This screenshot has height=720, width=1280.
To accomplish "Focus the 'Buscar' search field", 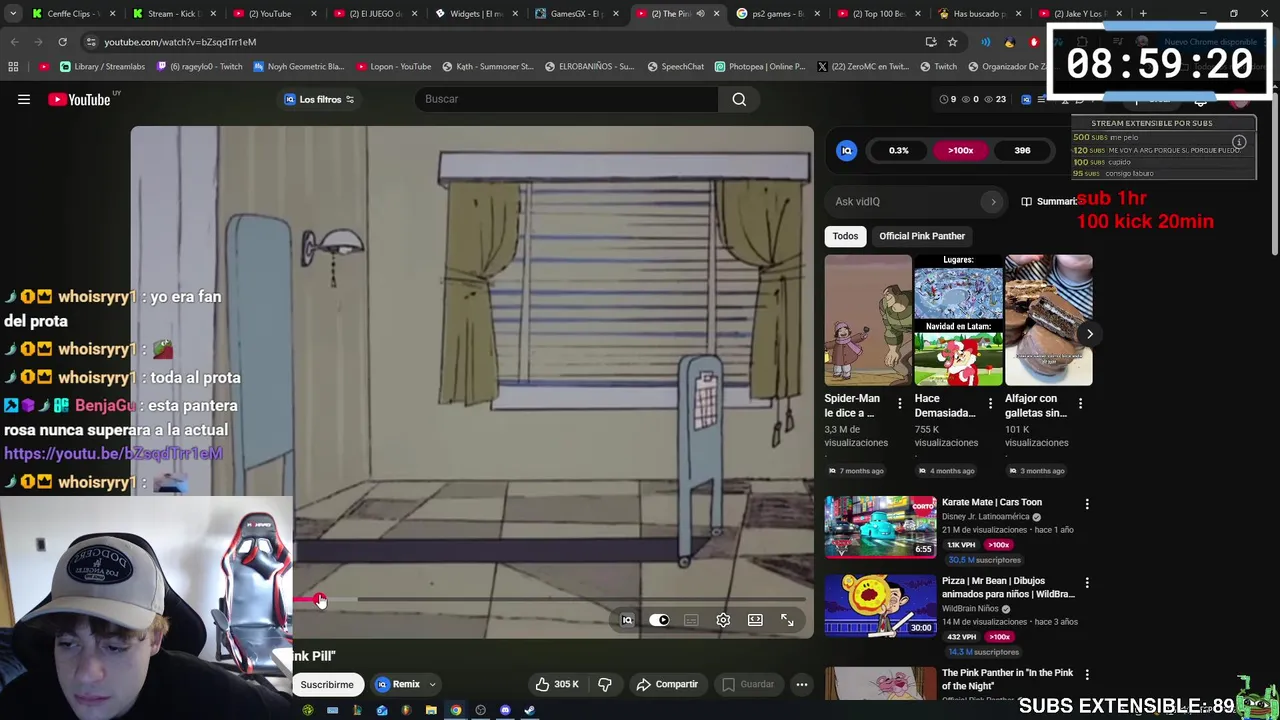I will [x=566, y=99].
